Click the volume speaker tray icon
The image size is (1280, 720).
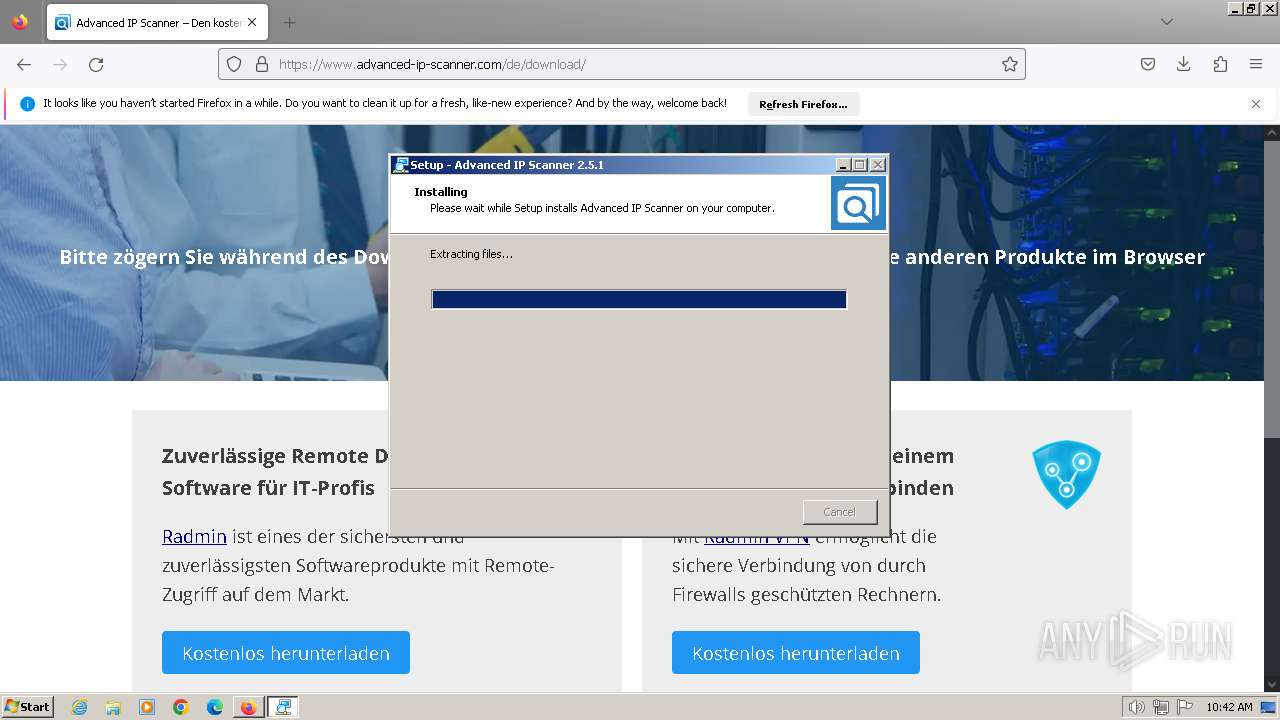(x=1137, y=707)
